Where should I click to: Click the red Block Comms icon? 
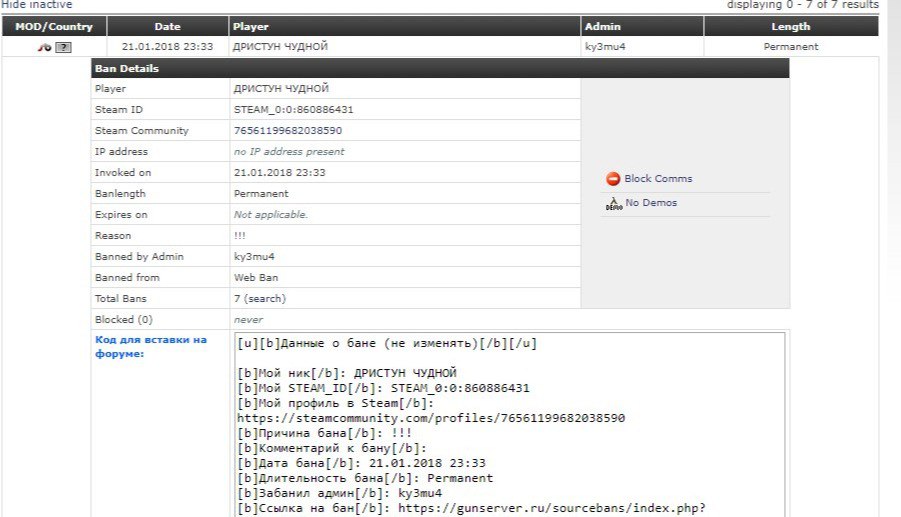pyautogui.click(x=613, y=179)
